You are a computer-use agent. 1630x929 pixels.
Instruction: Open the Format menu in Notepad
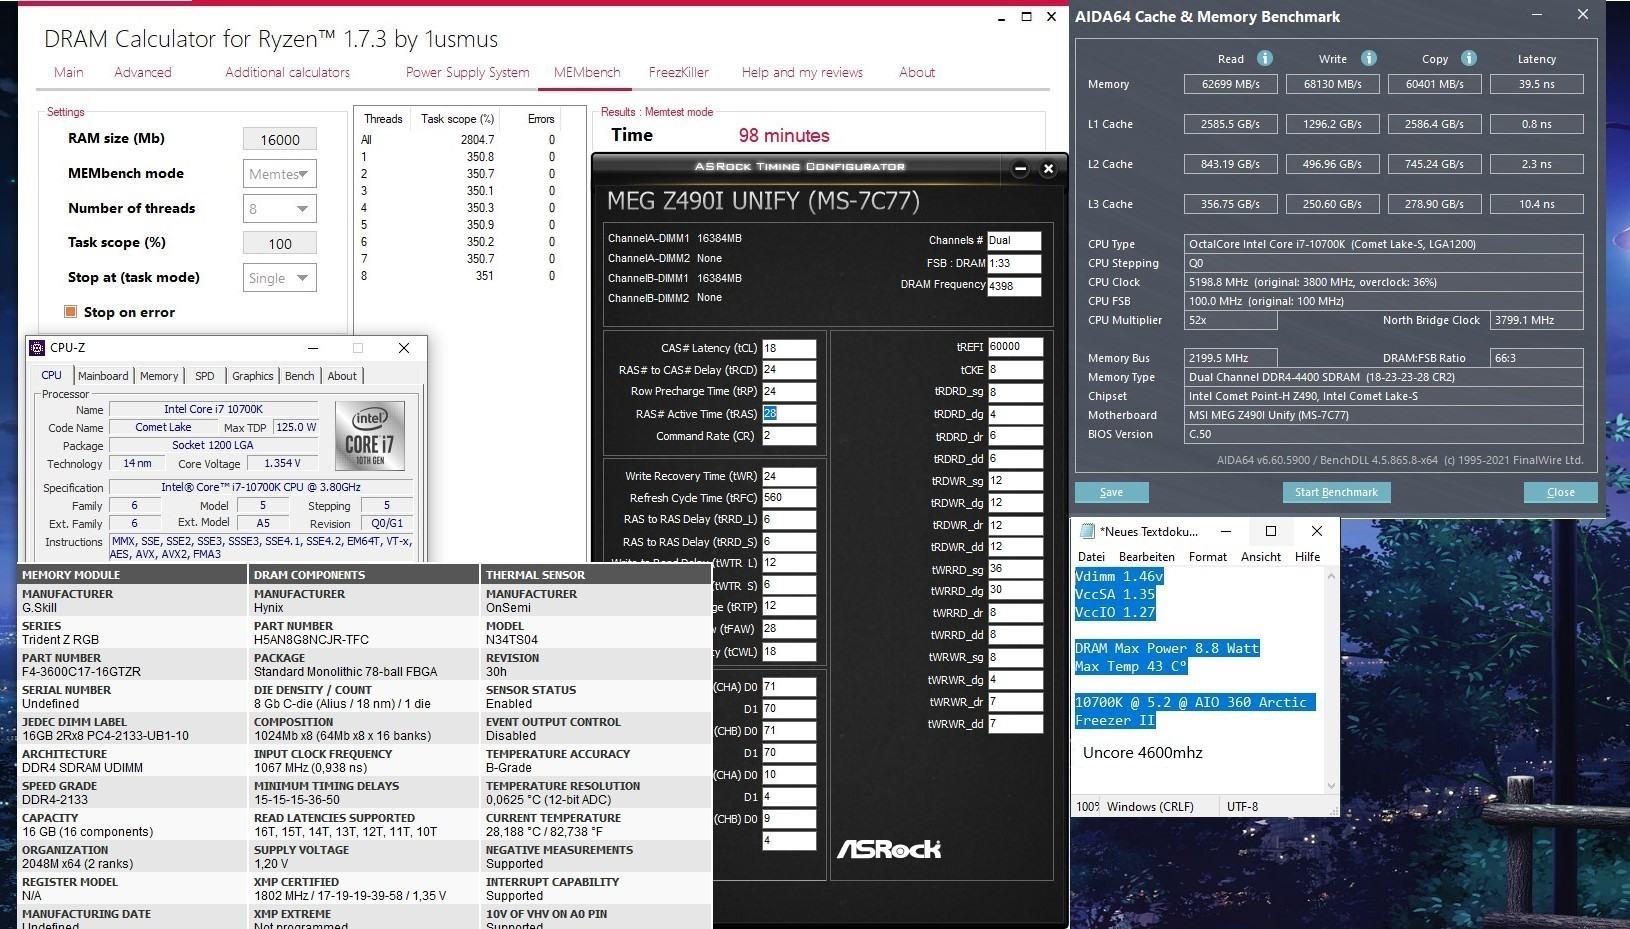pos(1207,557)
